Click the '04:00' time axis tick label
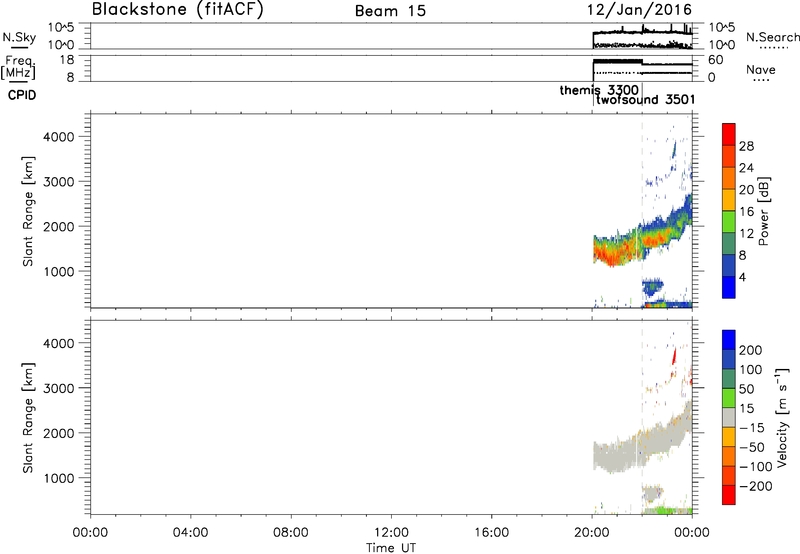Viewport: 800px width, 554px height. coord(191,533)
